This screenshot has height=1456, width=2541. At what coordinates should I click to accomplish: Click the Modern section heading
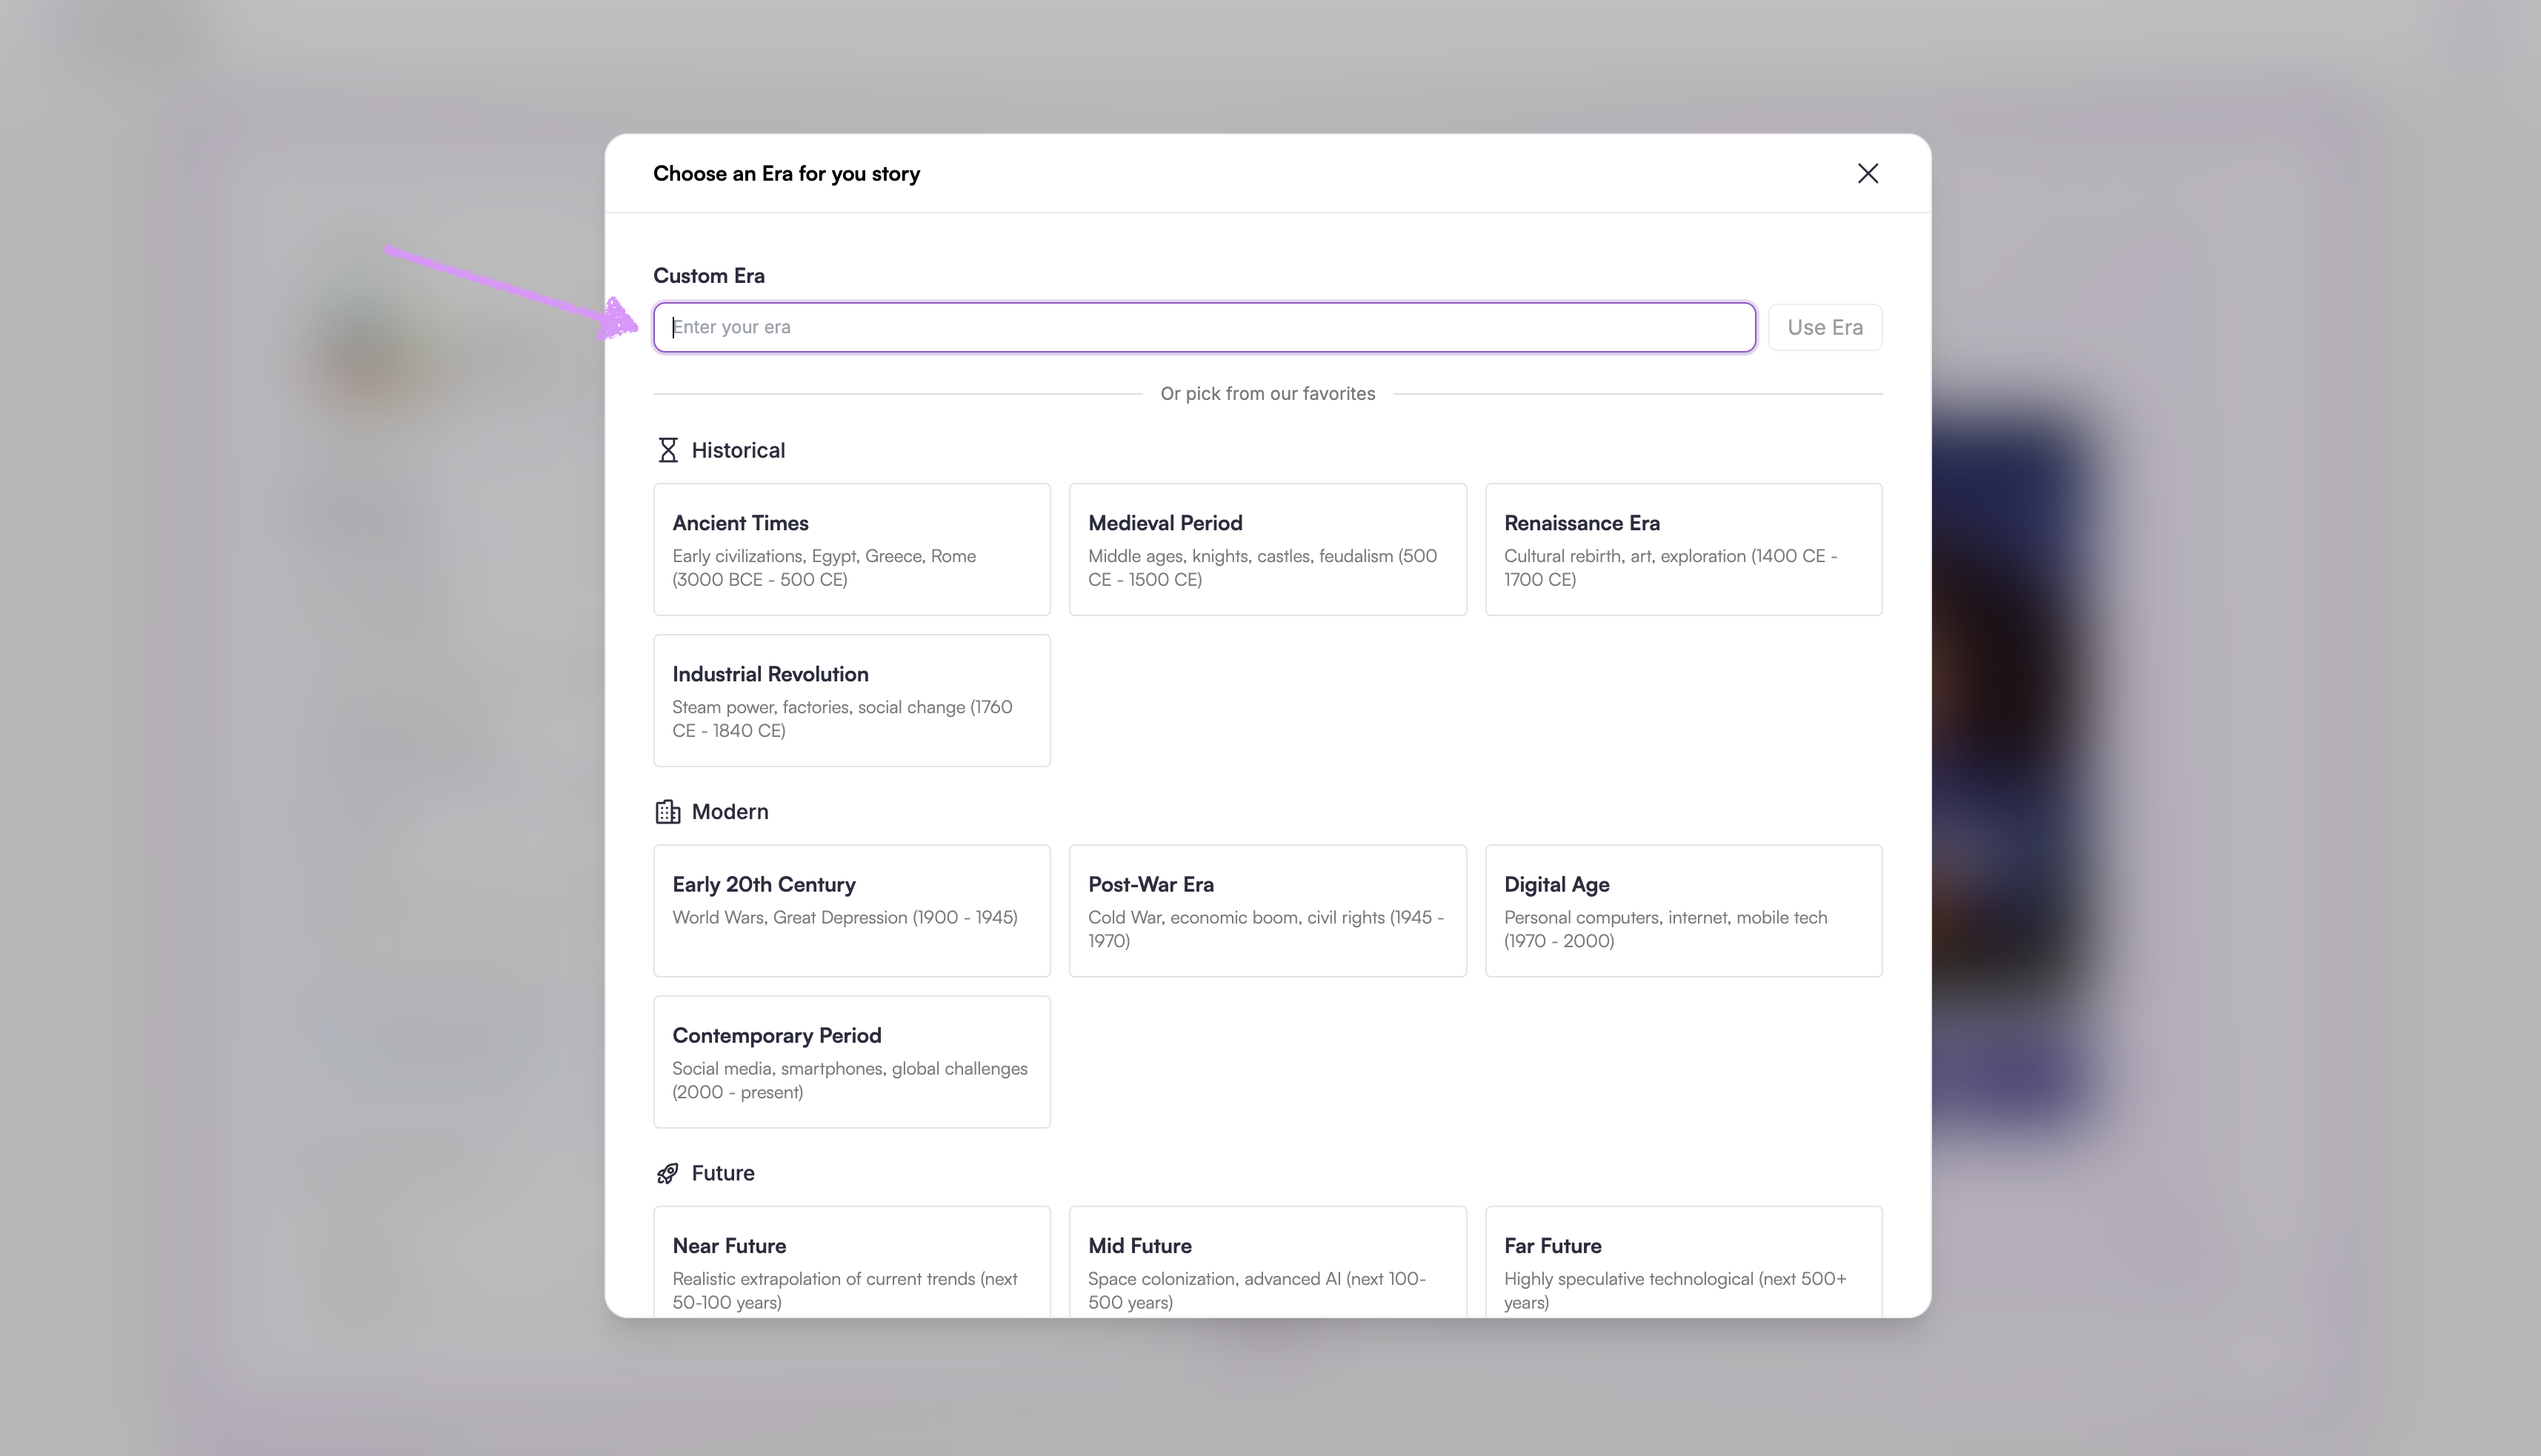[x=730, y=812]
